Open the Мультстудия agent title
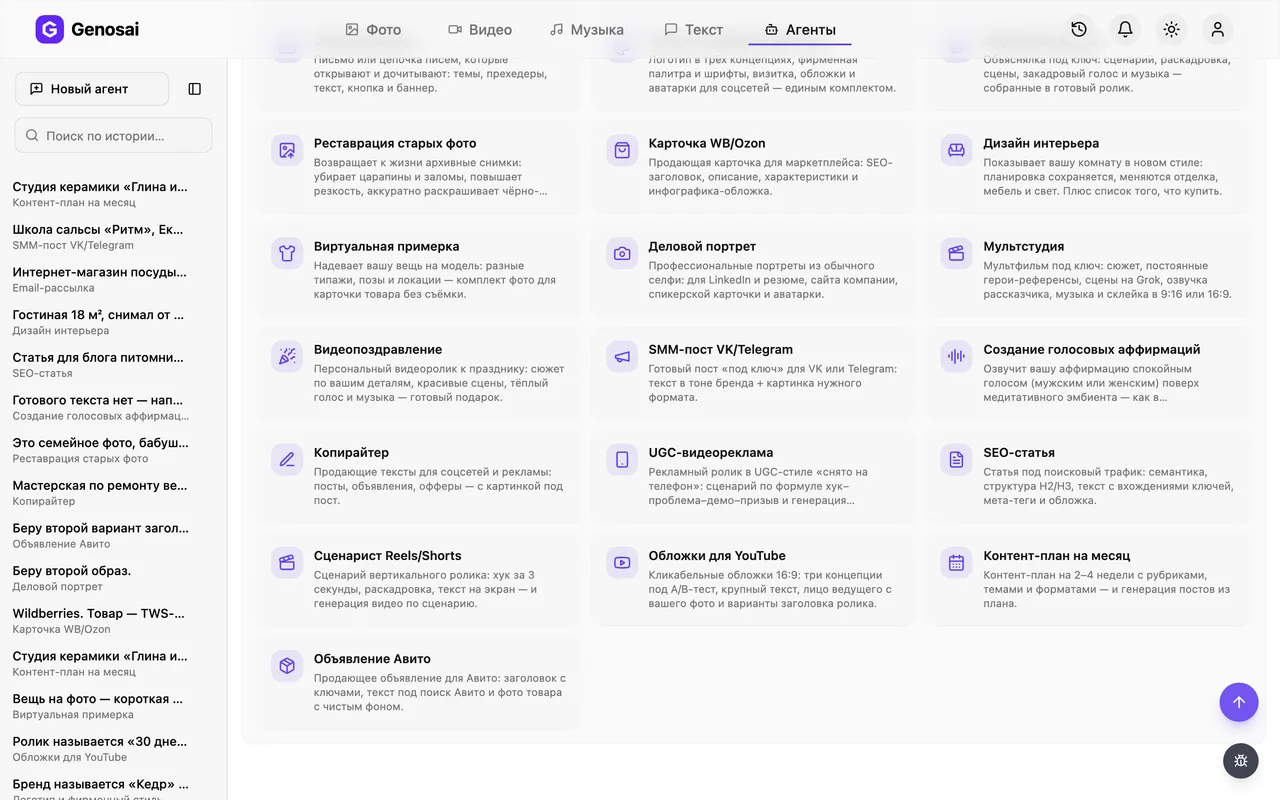 point(1024,246)
